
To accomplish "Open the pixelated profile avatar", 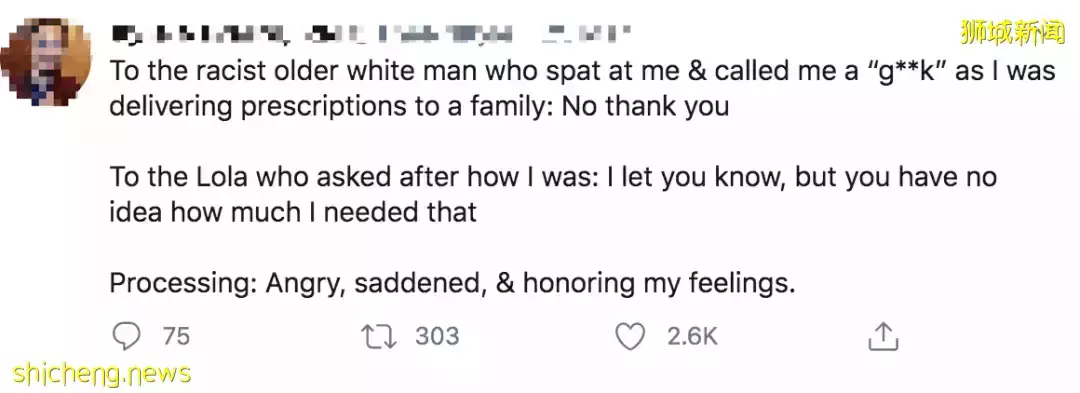I will (x=46, y=62).
